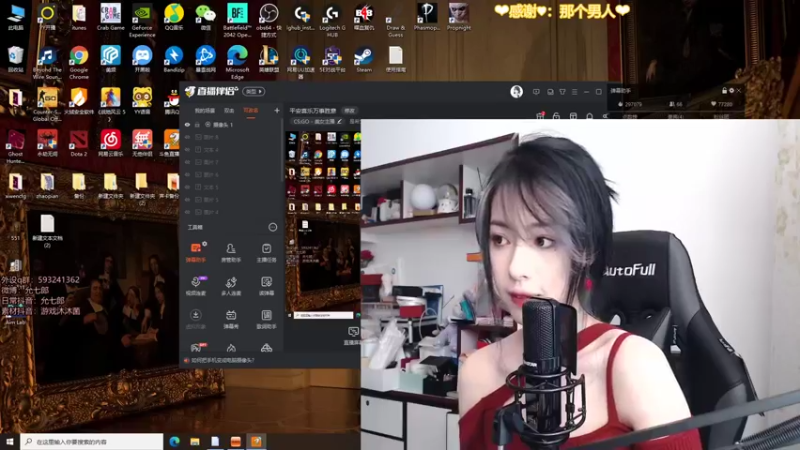Click the sources list vertical scrollbar
Image resolution: width=800 pixels, height=450 pixels.
pos(282,151)
